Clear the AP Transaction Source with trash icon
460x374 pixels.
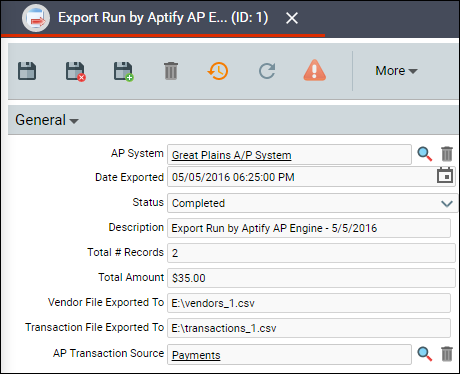447,354
